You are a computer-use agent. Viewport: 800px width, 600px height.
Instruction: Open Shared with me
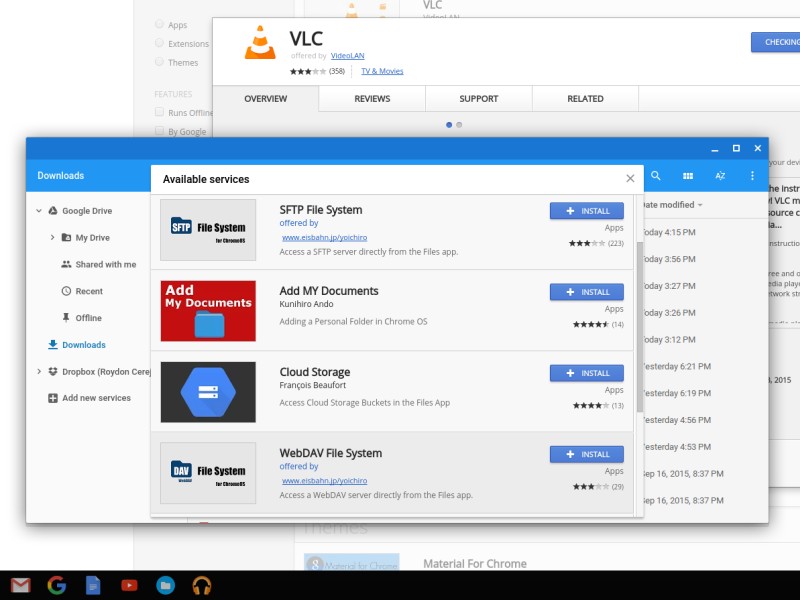pyautogui.click(x=106, y=264)
